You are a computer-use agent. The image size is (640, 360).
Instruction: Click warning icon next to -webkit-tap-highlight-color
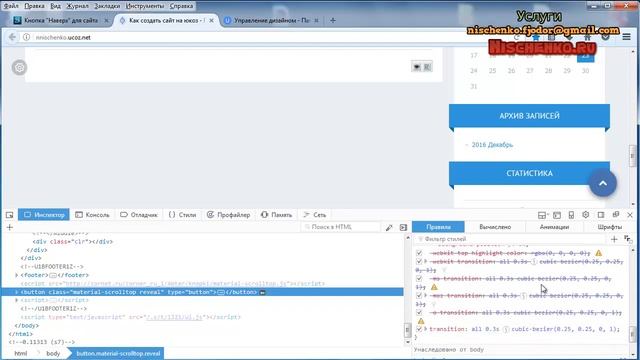point(598,253)
